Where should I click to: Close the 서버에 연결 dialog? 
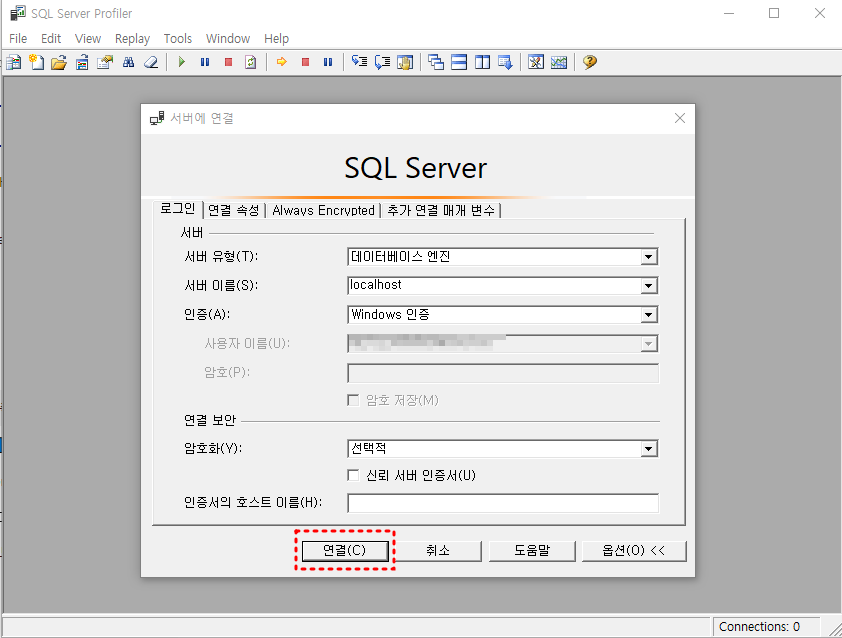(680, 118)
